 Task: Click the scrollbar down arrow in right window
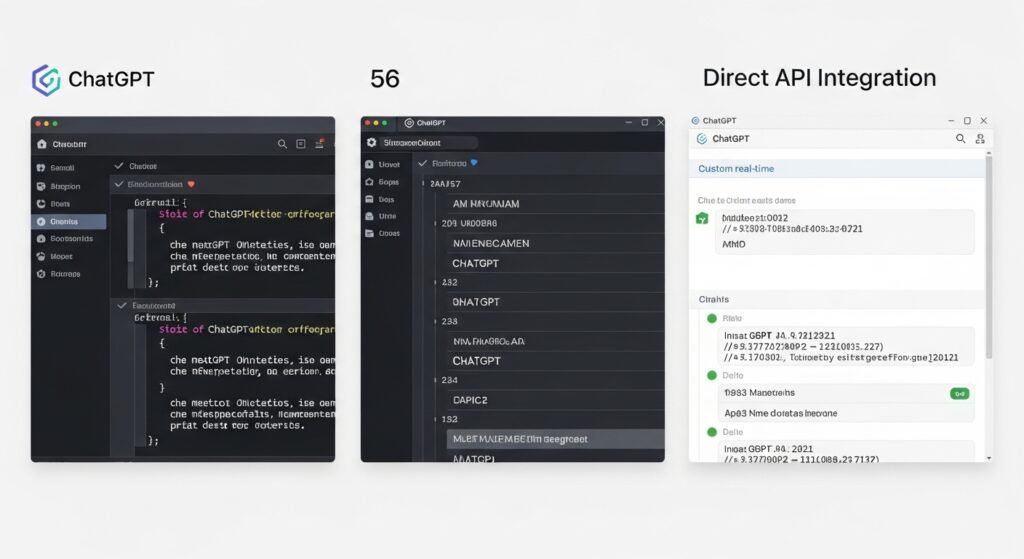[x=989, y=458]
